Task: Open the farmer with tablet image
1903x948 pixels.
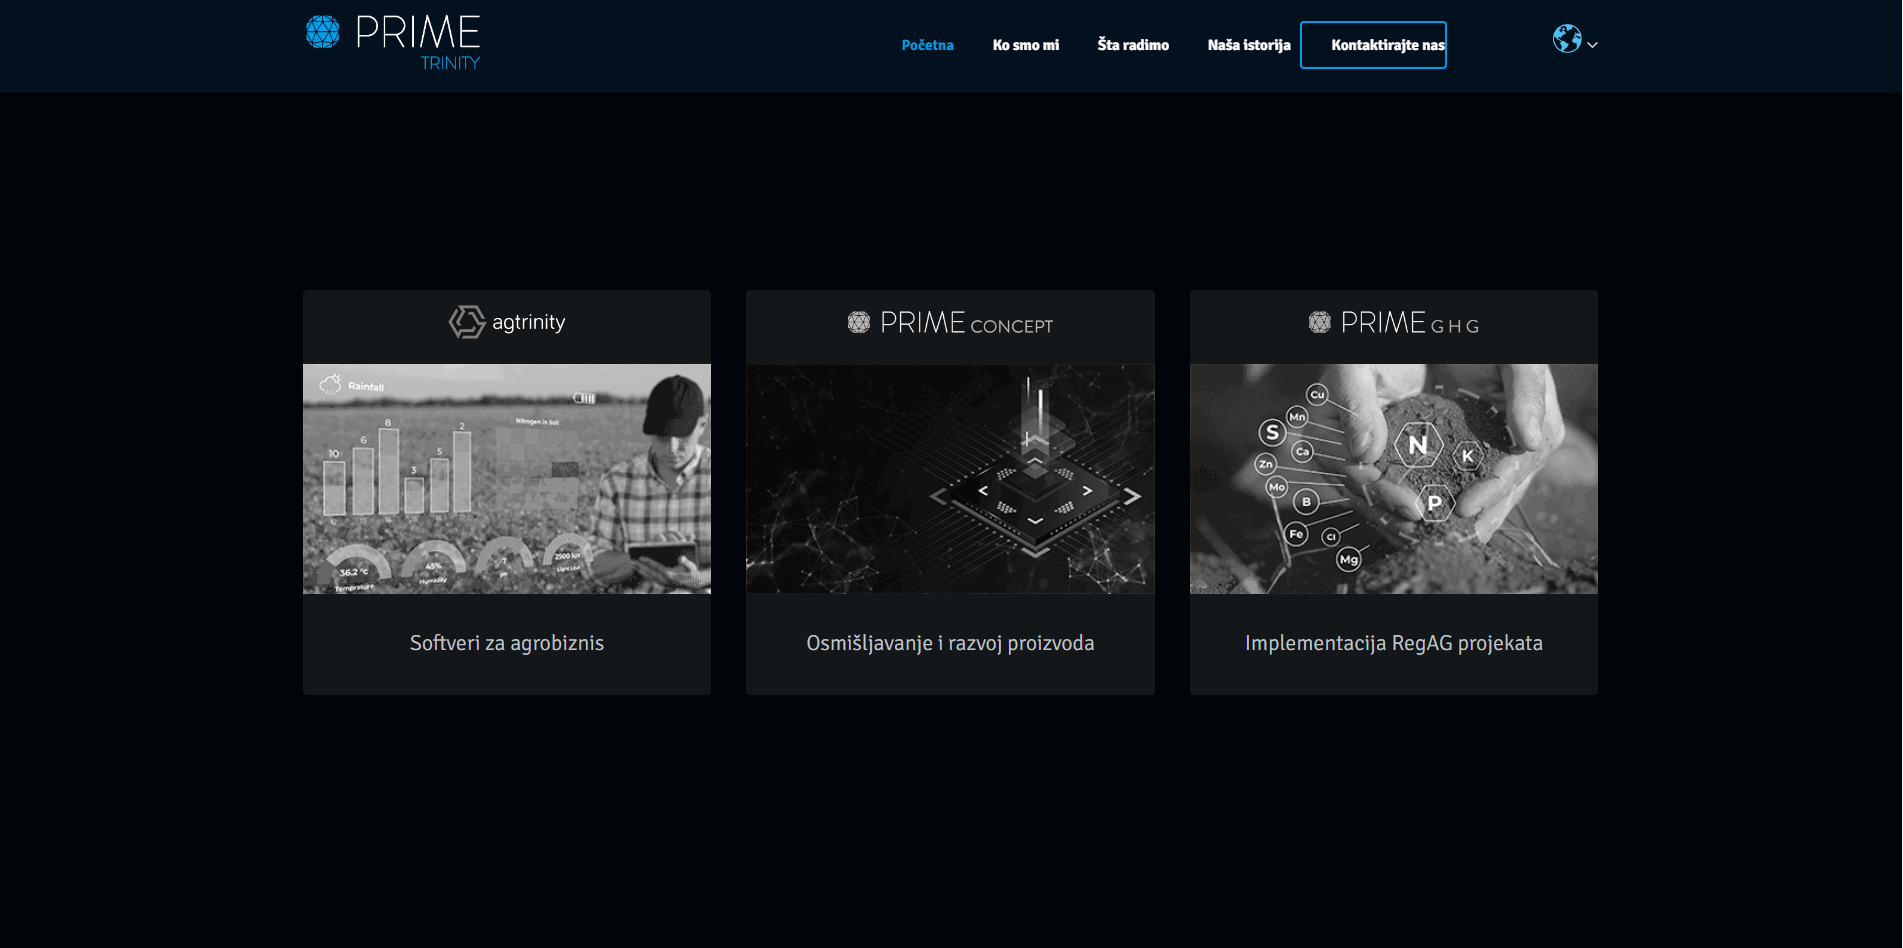Action: pos(507,479)
